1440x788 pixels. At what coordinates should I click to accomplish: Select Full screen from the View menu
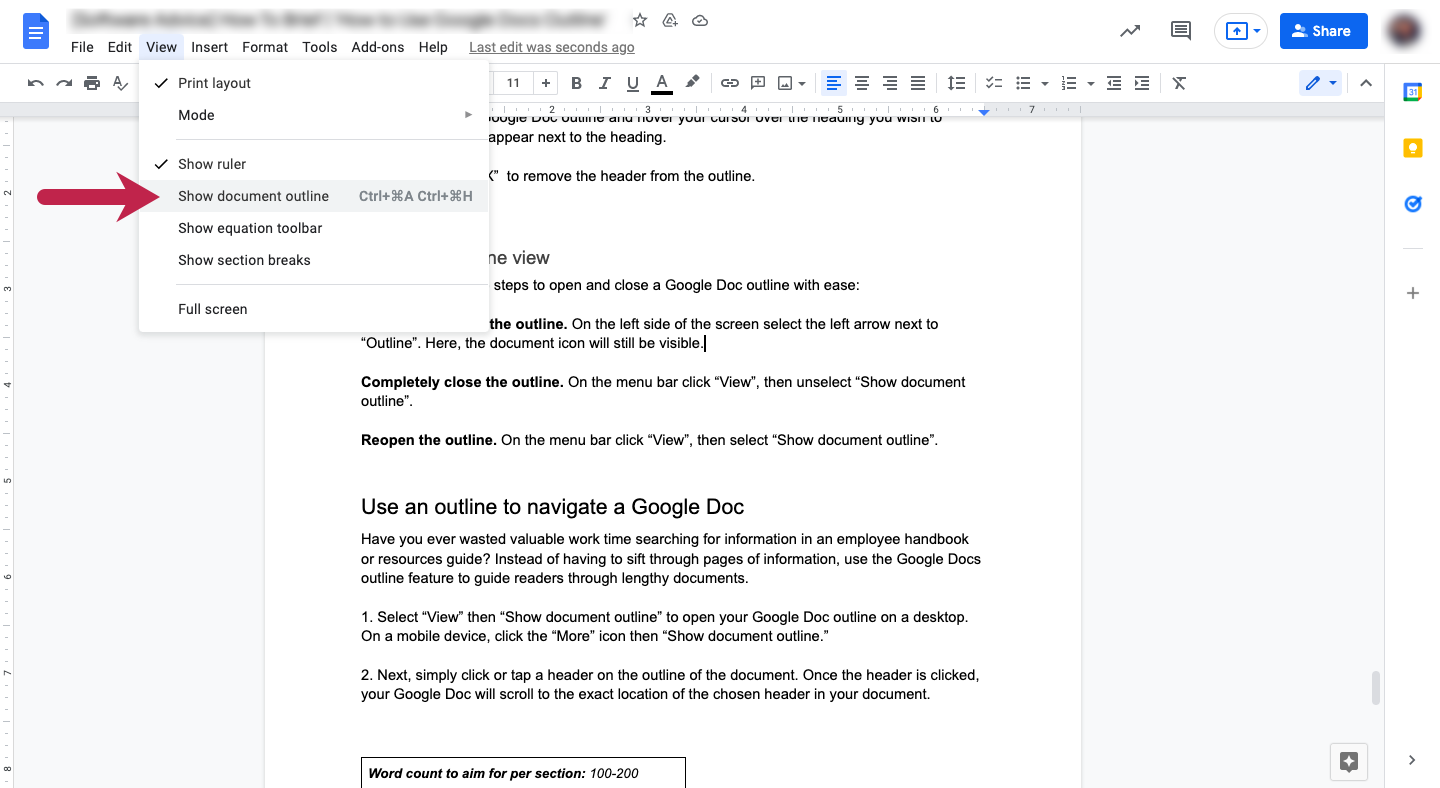[x=212, y=309]
